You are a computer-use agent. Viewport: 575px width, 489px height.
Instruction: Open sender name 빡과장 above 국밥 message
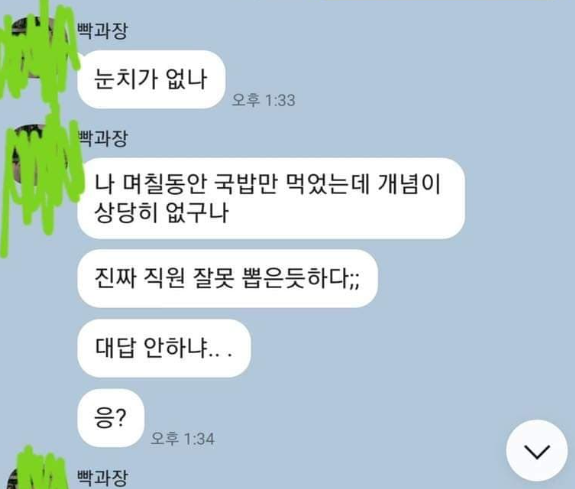[103, 139]
